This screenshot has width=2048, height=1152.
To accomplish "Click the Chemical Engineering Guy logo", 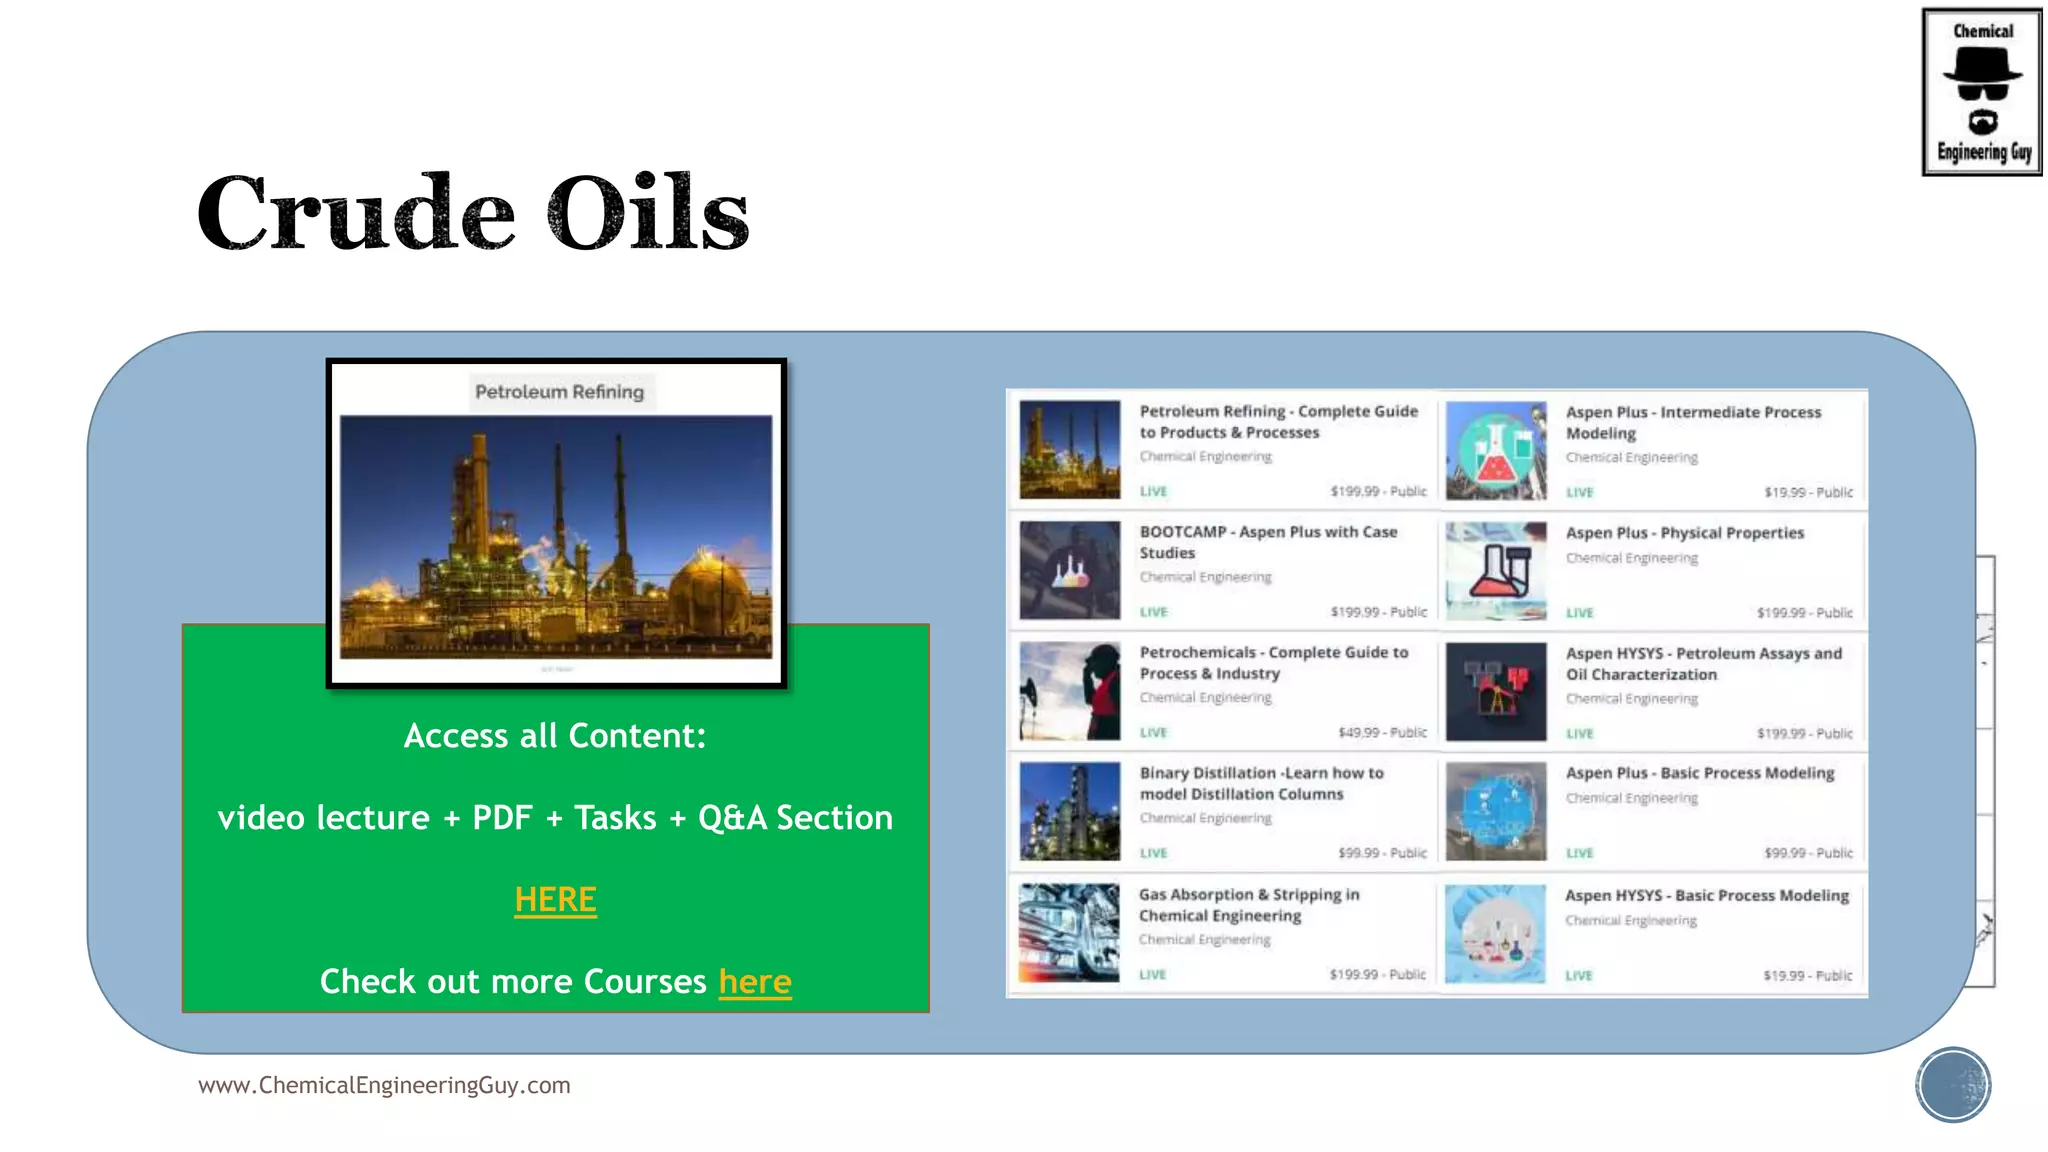I will pos(1982,92).
